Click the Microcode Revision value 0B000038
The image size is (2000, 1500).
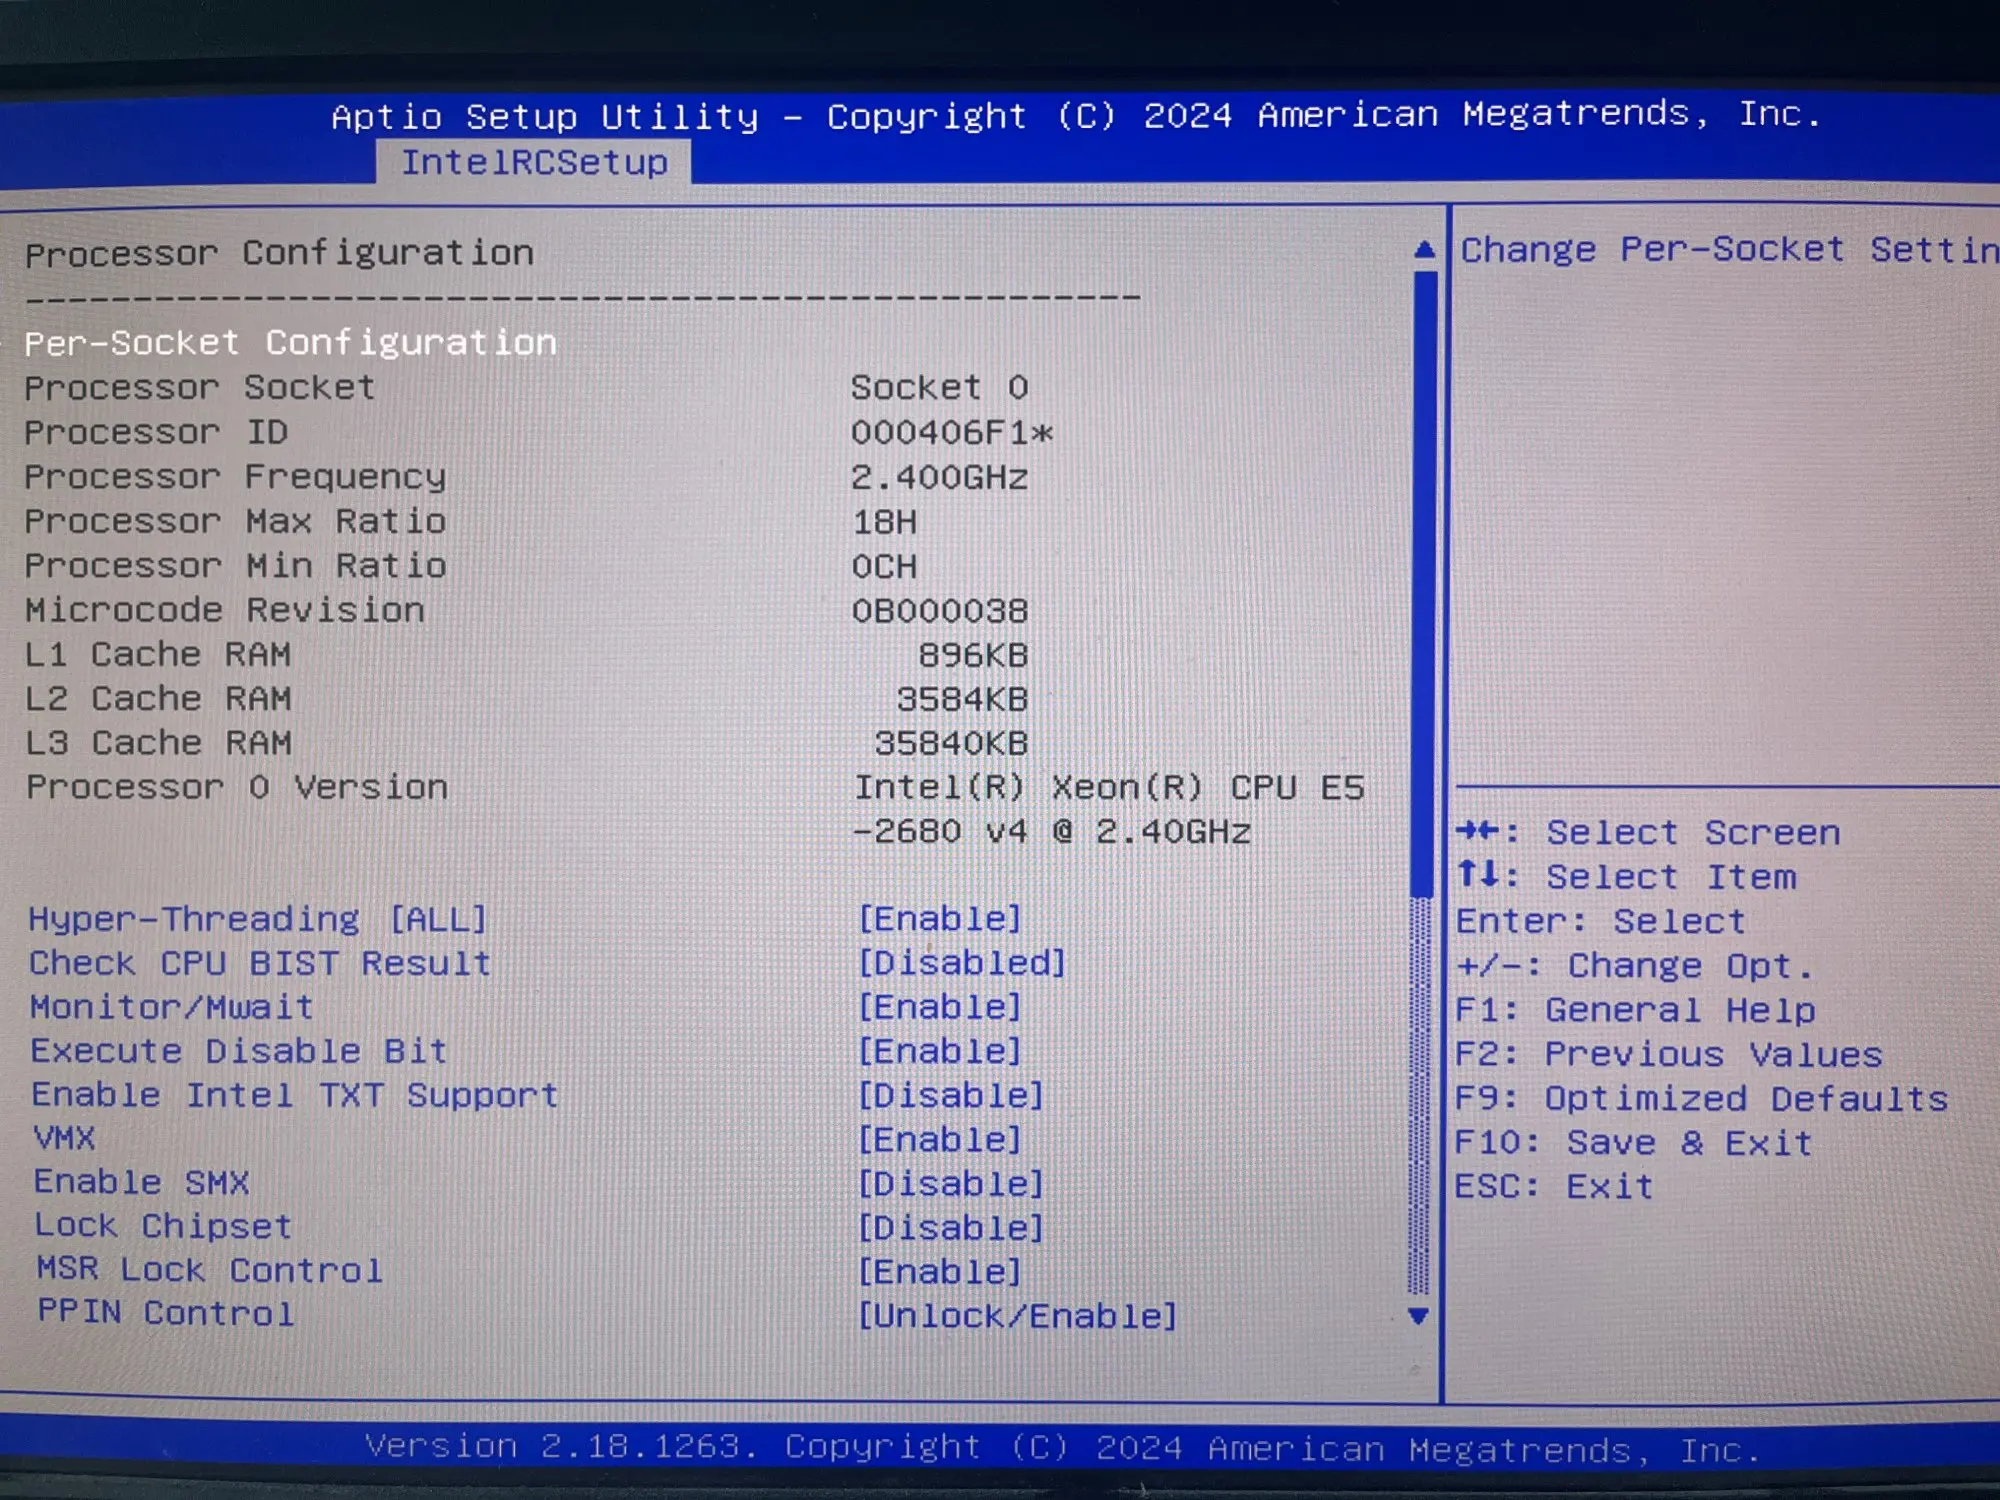(939, 610)
